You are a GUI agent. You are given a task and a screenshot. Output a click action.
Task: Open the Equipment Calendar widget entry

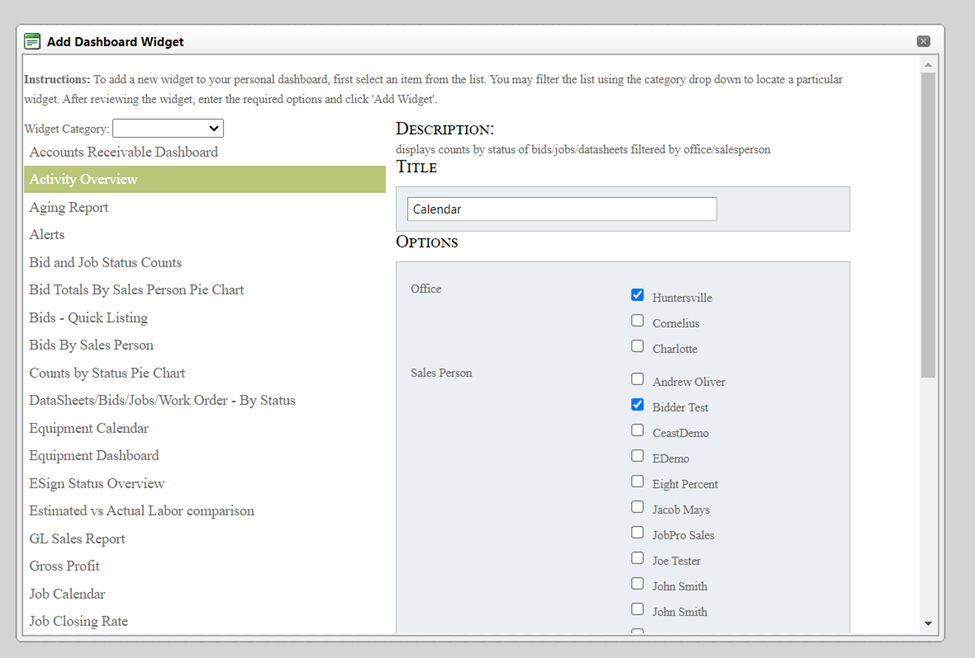[89, 428]
